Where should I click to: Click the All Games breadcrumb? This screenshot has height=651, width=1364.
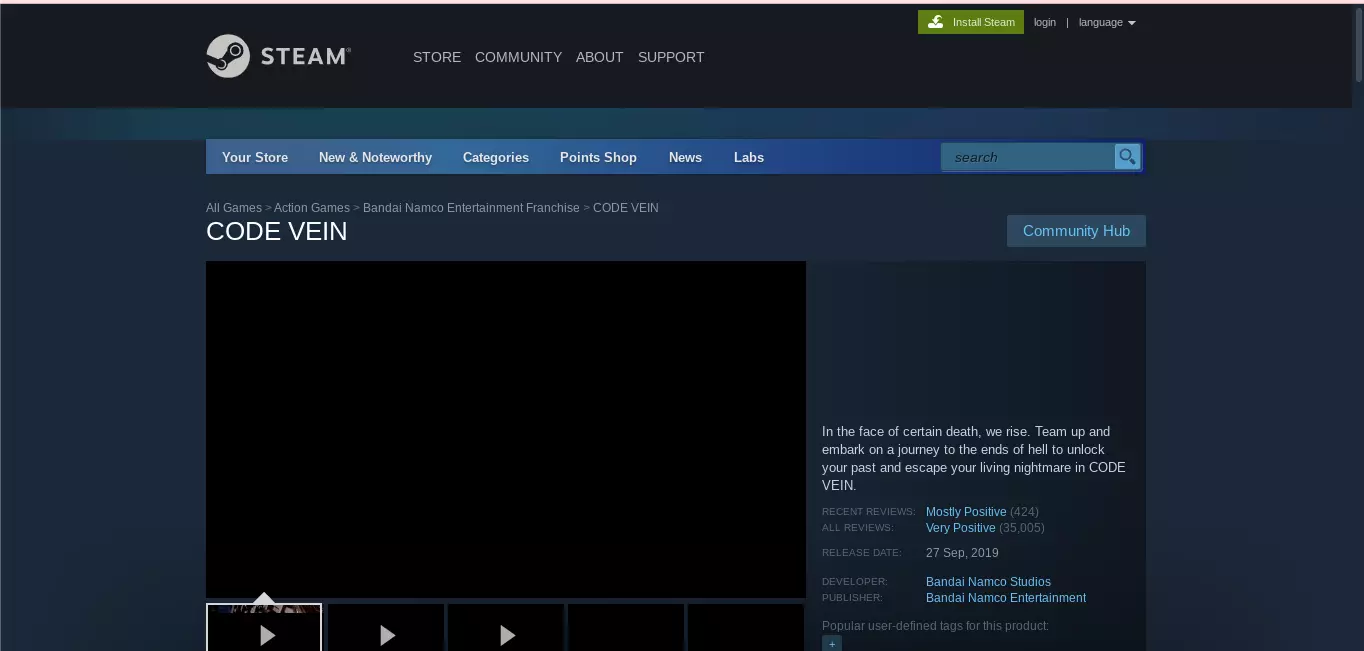click(x=234, y=208)
